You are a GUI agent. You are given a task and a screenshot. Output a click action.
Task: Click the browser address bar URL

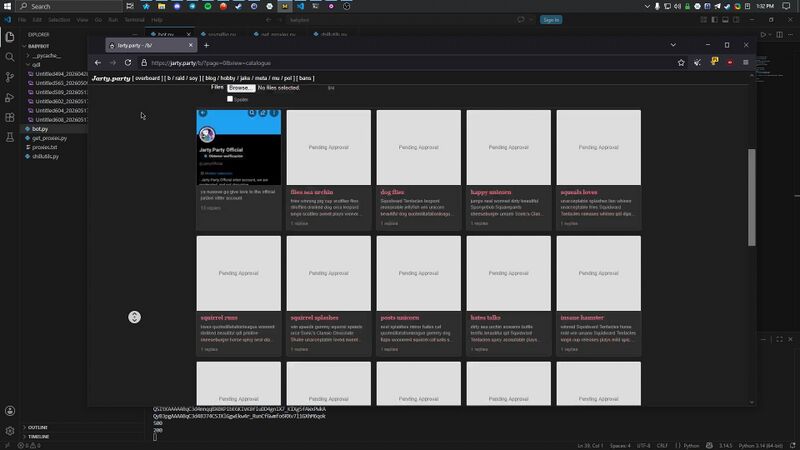coord(211,63)
